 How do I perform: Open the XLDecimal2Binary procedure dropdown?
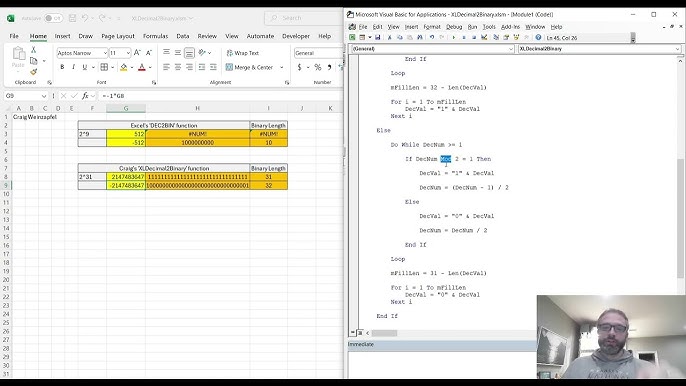[599, 49]
